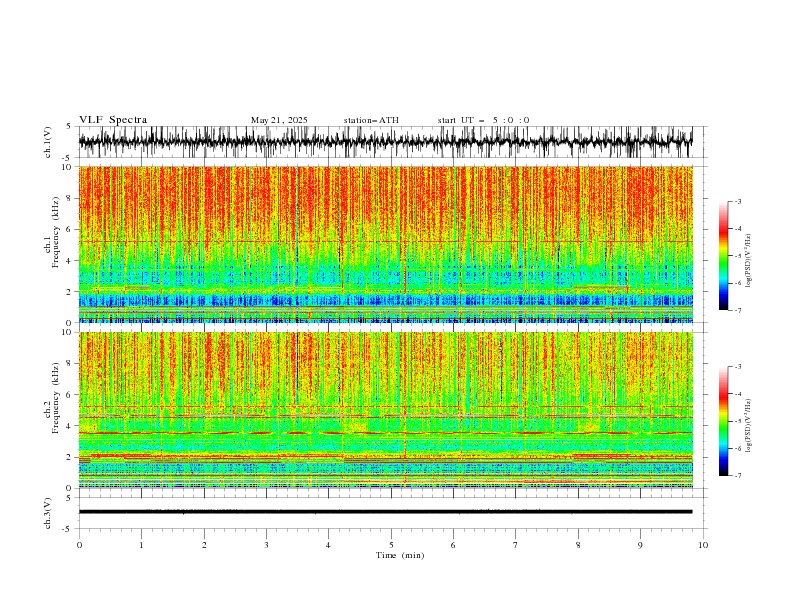The height and width of the screenshot is (612, 792).
Task: Click the time axis tick label '0'
Action: point(79,545)
